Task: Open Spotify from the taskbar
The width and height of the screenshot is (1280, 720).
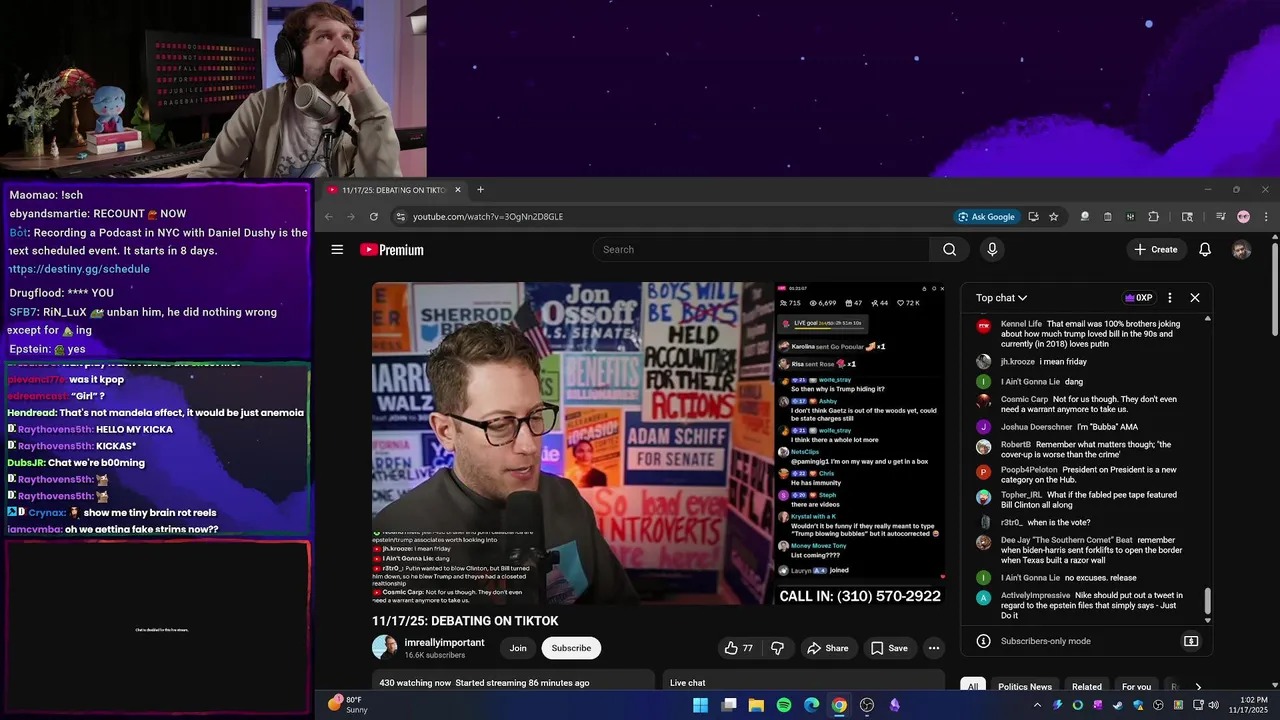Action: pyautogui.click(x=784, y=705)
